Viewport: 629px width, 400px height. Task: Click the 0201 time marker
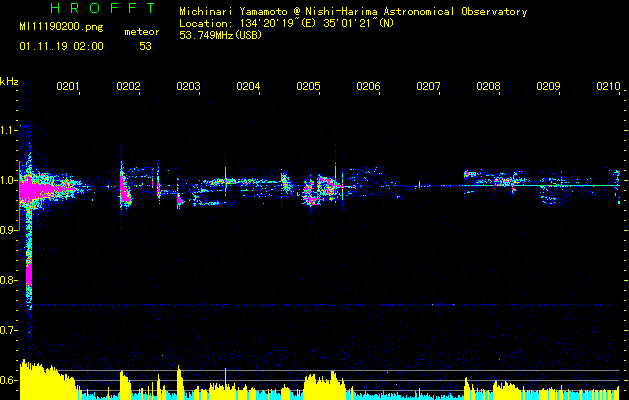[68, 86]
